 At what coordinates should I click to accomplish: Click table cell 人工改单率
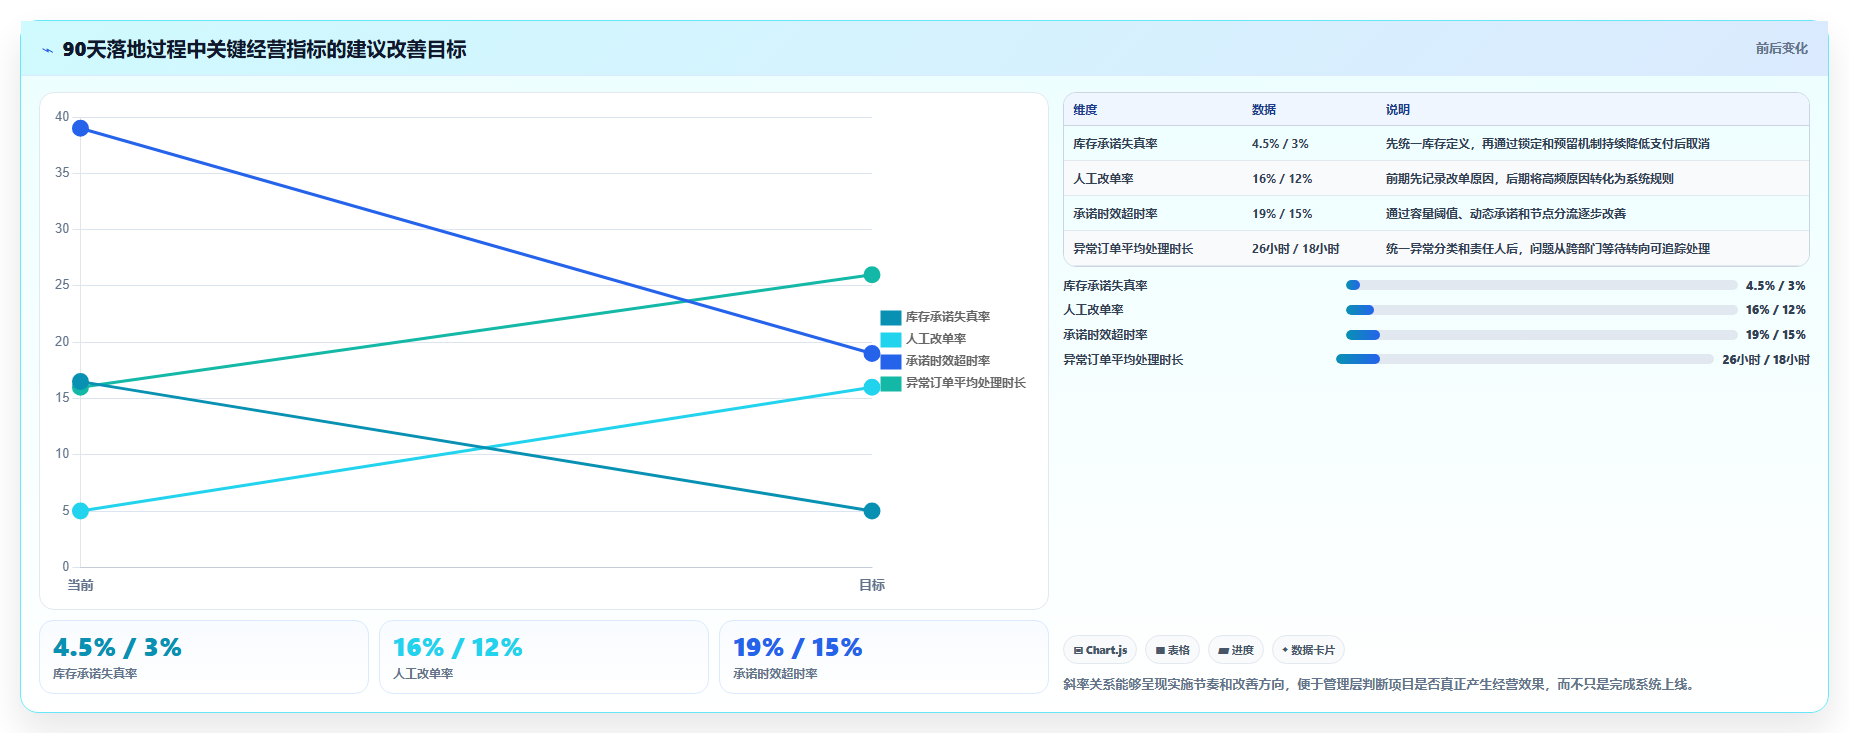1103,179
